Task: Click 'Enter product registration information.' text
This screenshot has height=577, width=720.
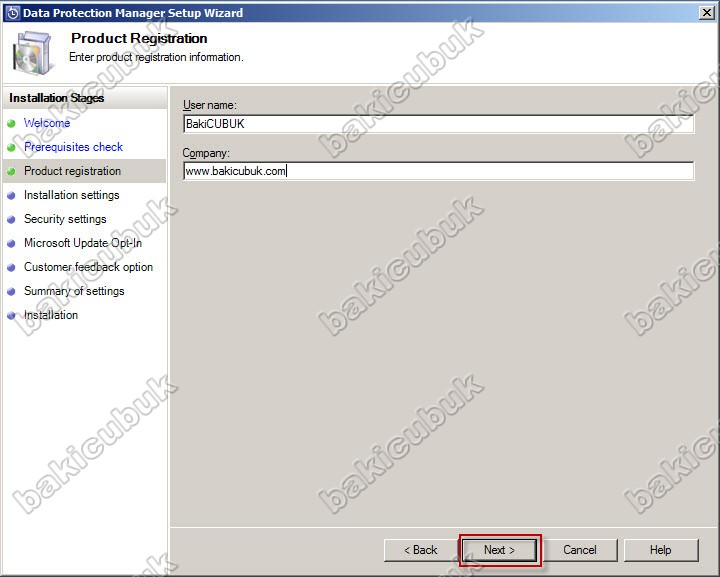Action: tap(156, 57)
